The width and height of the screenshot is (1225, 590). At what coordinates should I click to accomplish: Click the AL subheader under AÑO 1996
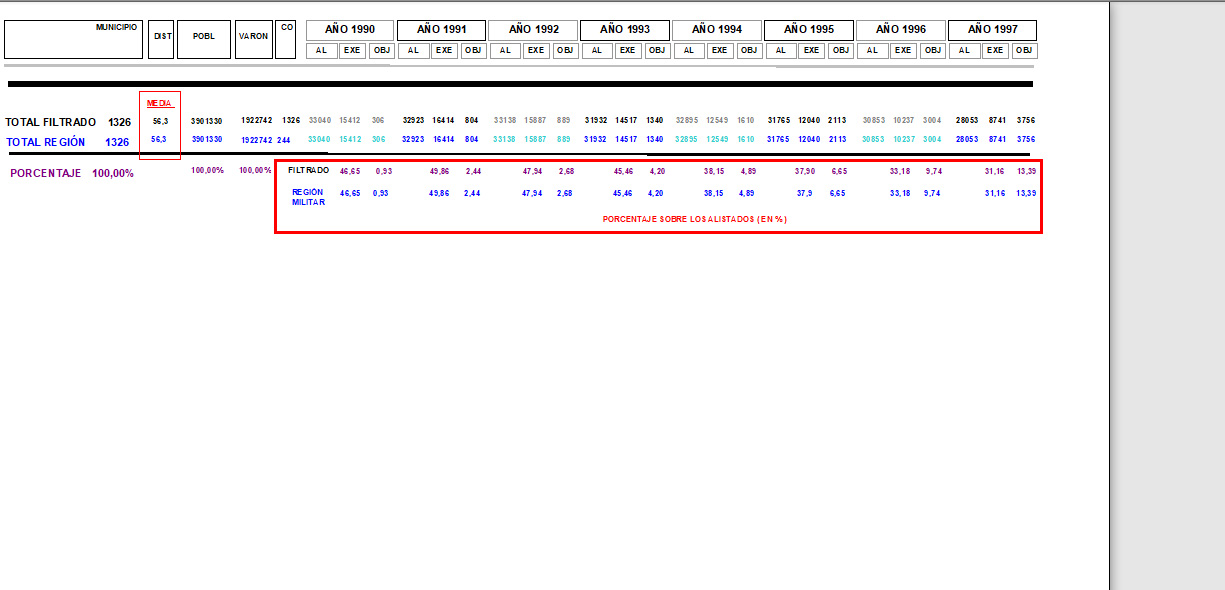(872, 50)
